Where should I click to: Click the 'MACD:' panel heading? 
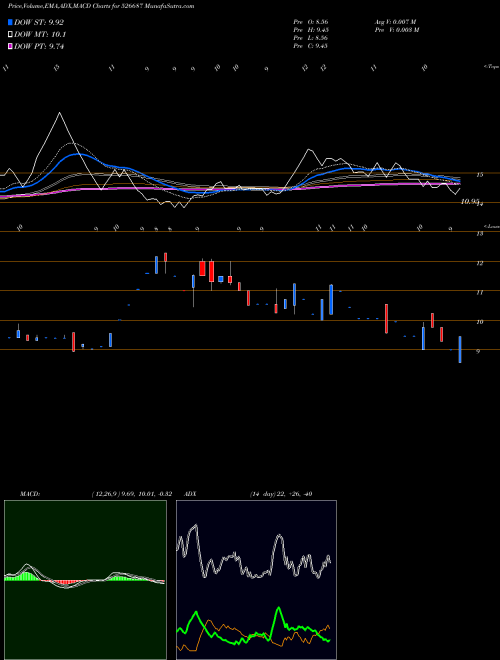29,494
